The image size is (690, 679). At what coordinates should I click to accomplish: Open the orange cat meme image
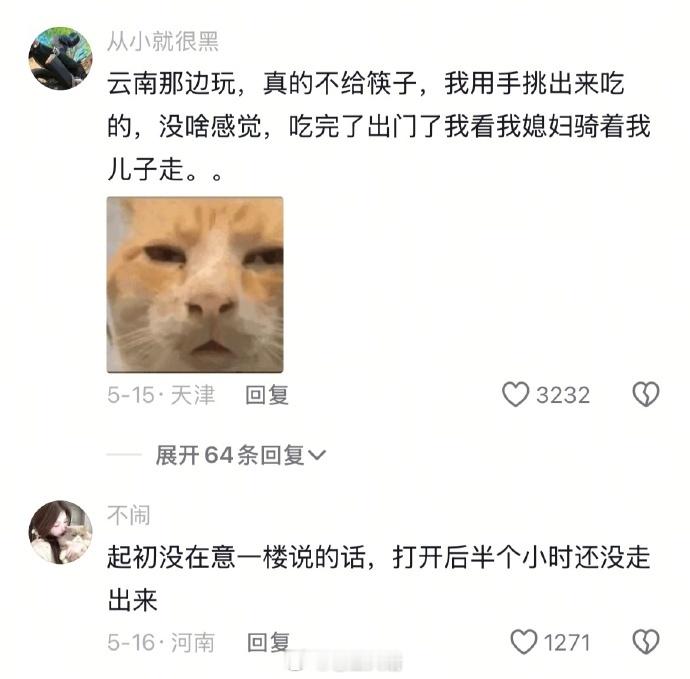pos(195,285)
